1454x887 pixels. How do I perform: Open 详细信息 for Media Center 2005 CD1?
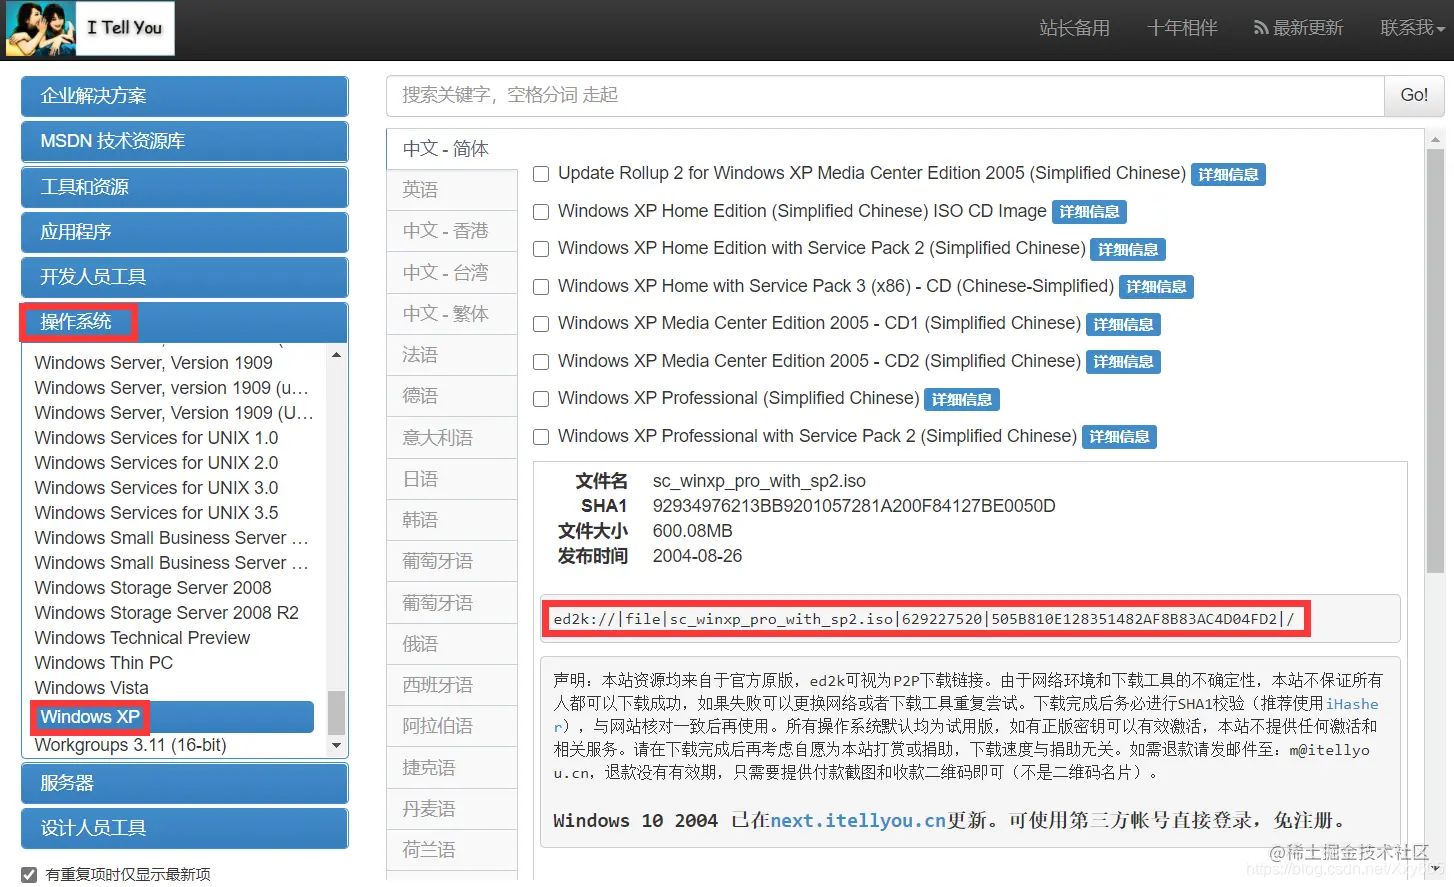tap(1123, 324)
